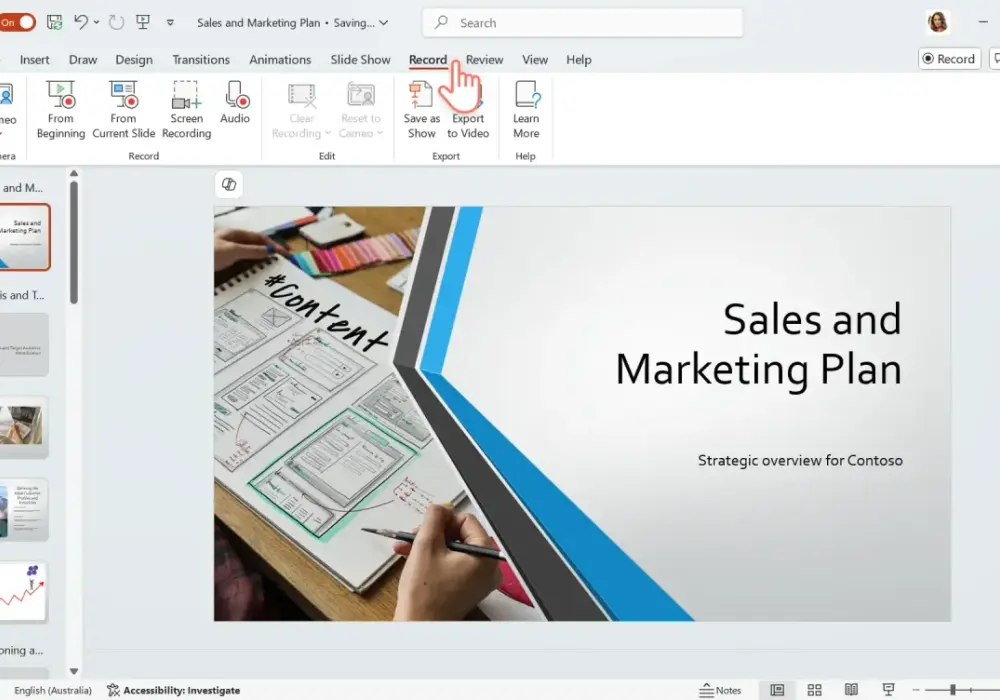Viewport: 1000px width, 700px height.
Task: Toggle the AutoSave switch
Action: coord(17,22)
